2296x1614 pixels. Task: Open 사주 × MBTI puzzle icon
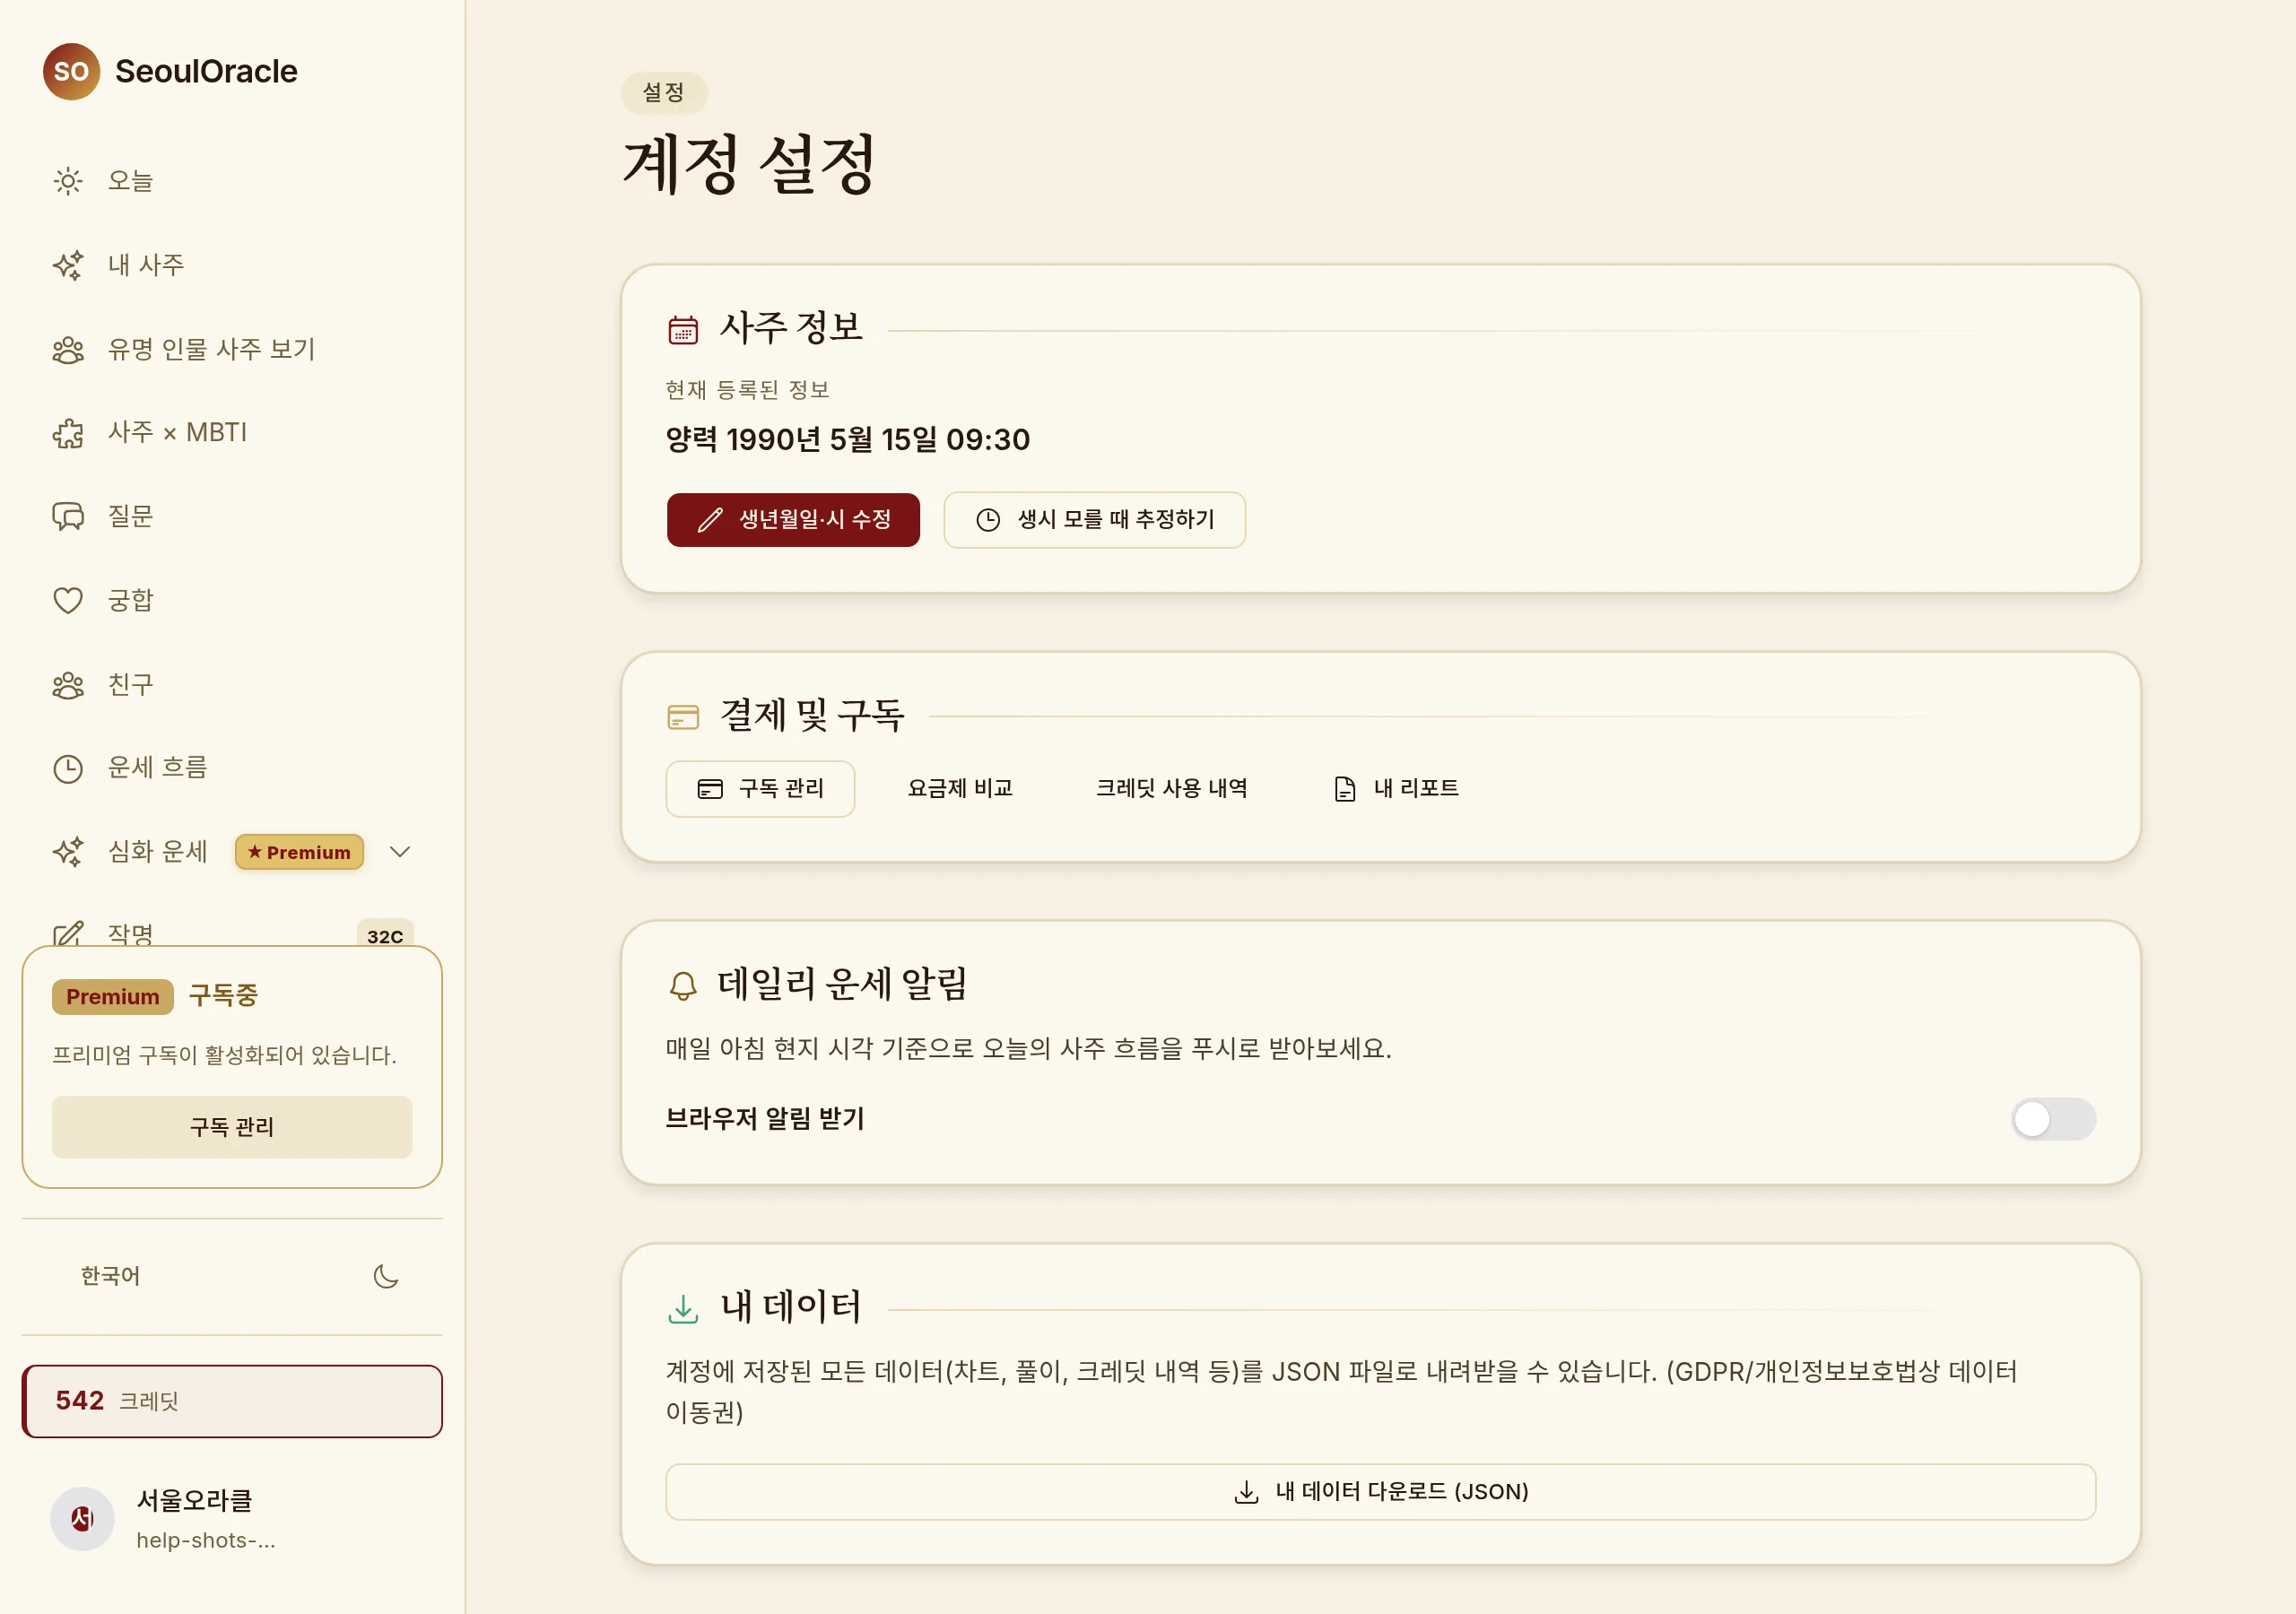[x=68, y=433]
